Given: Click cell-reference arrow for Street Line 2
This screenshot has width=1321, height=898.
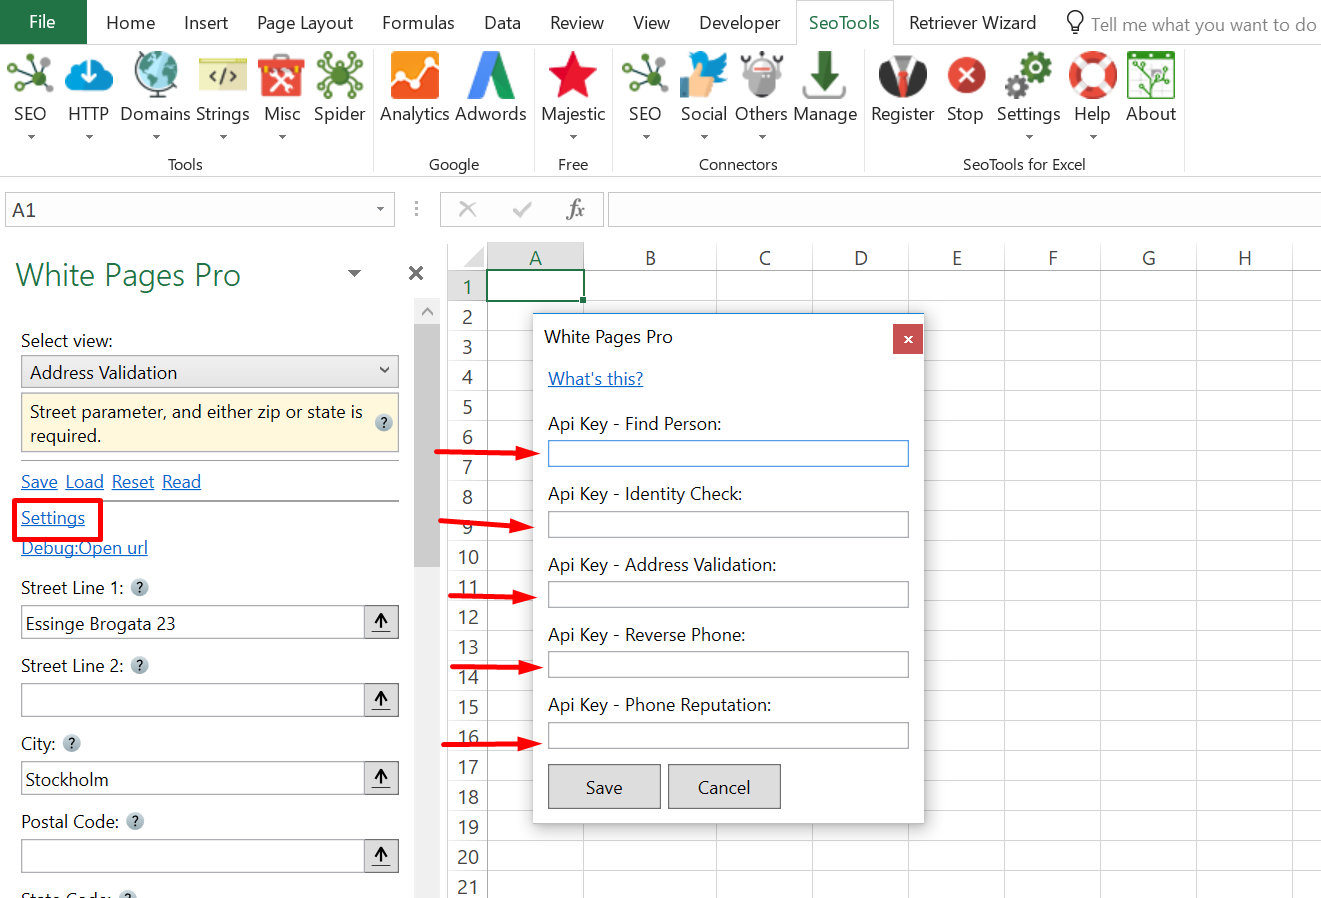Looking at the screenshot, I should [381, 700].
